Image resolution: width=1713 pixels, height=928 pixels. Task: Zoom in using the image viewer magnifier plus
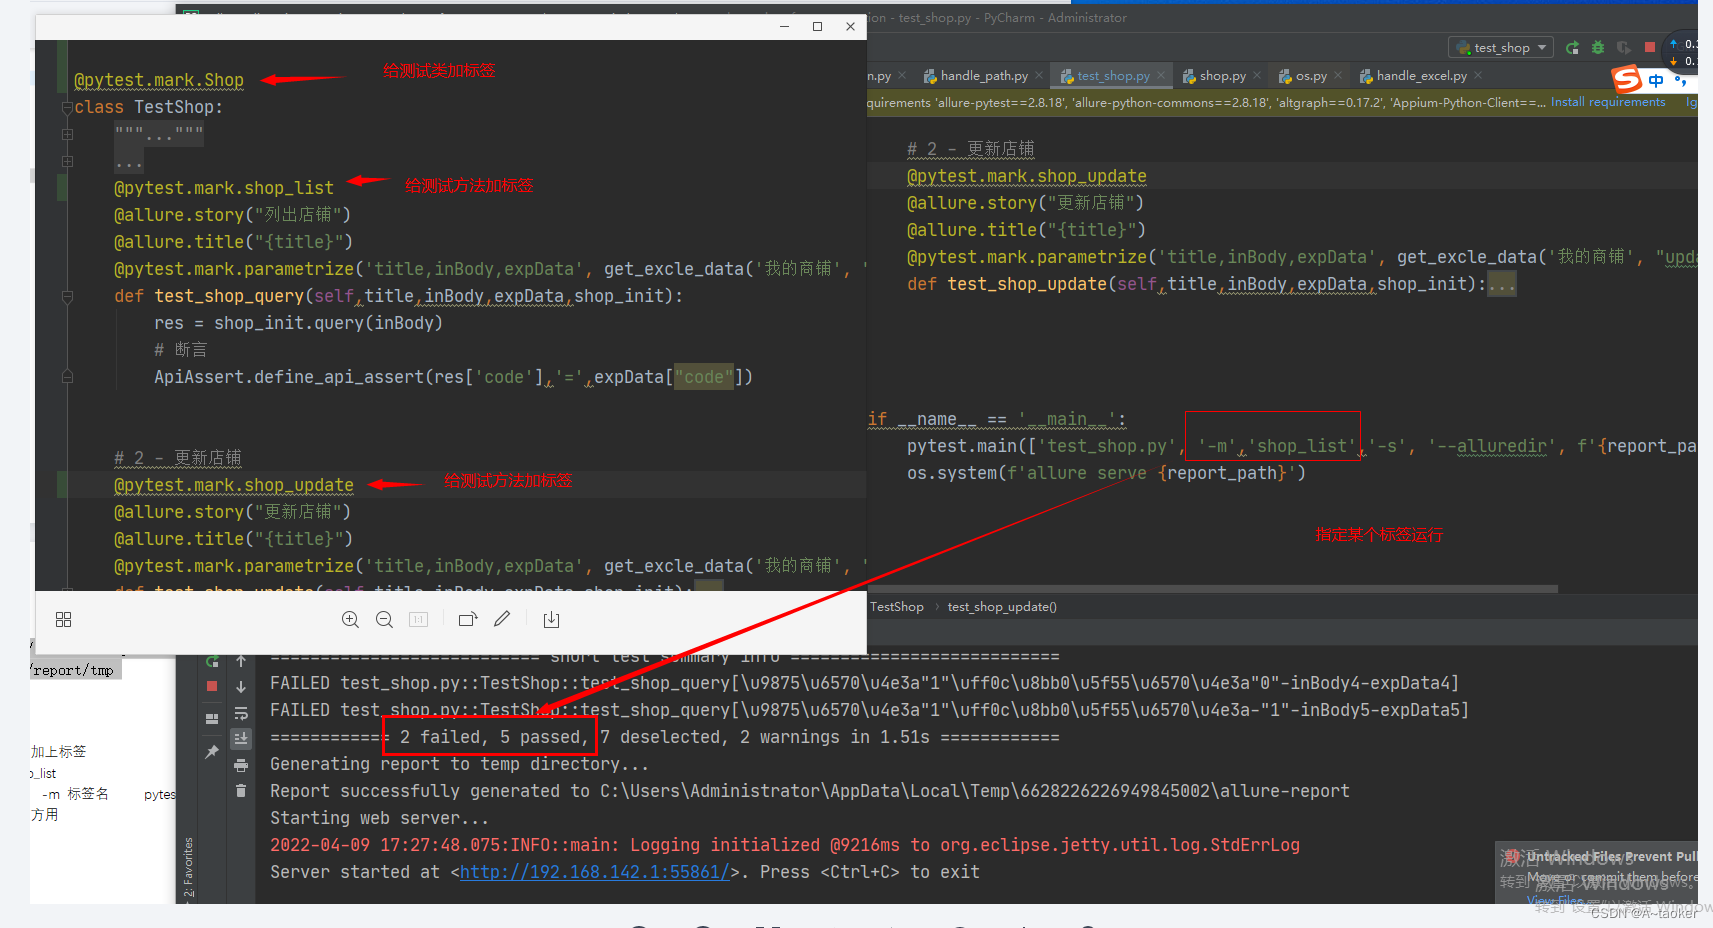tap(350, 620)
